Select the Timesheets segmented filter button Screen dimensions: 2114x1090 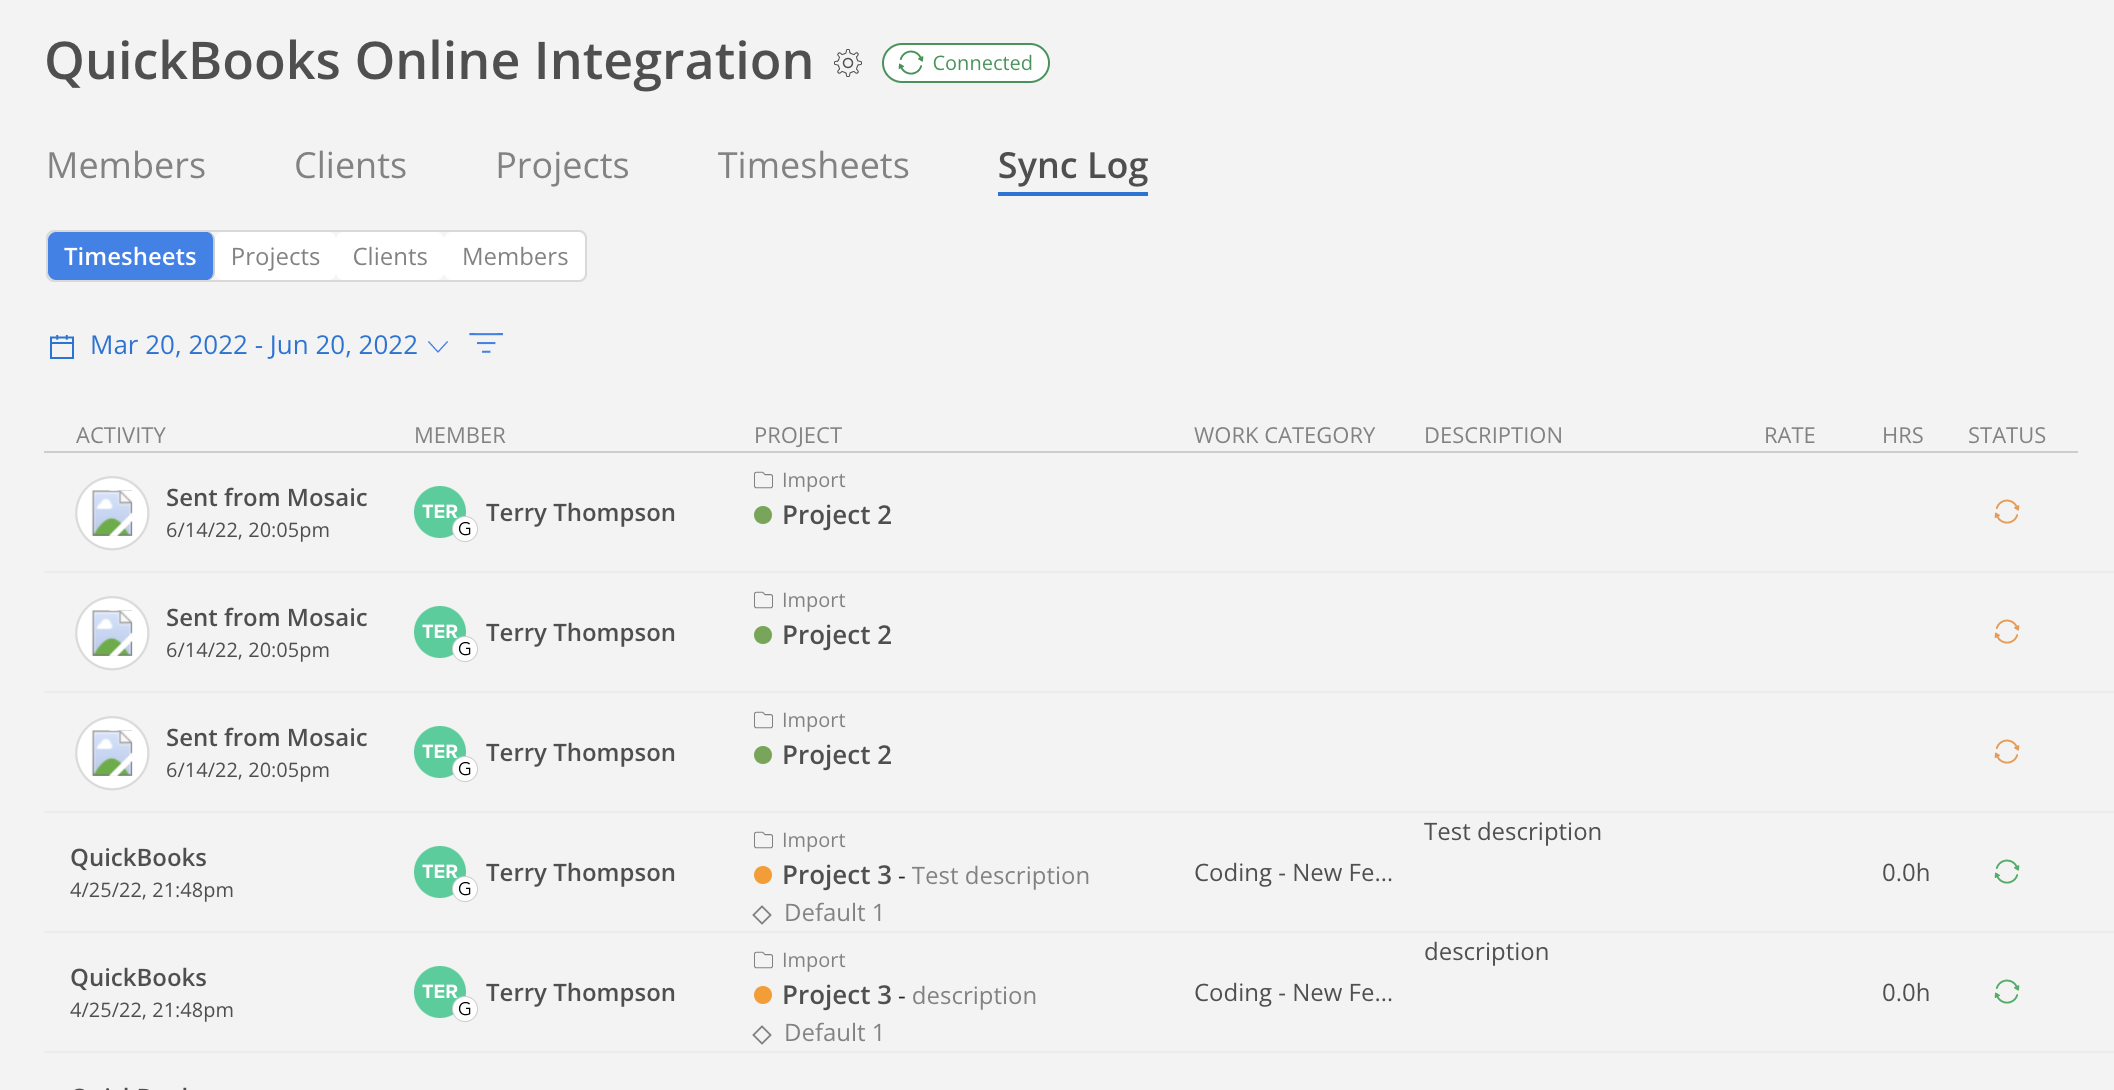tap(130, 257)
